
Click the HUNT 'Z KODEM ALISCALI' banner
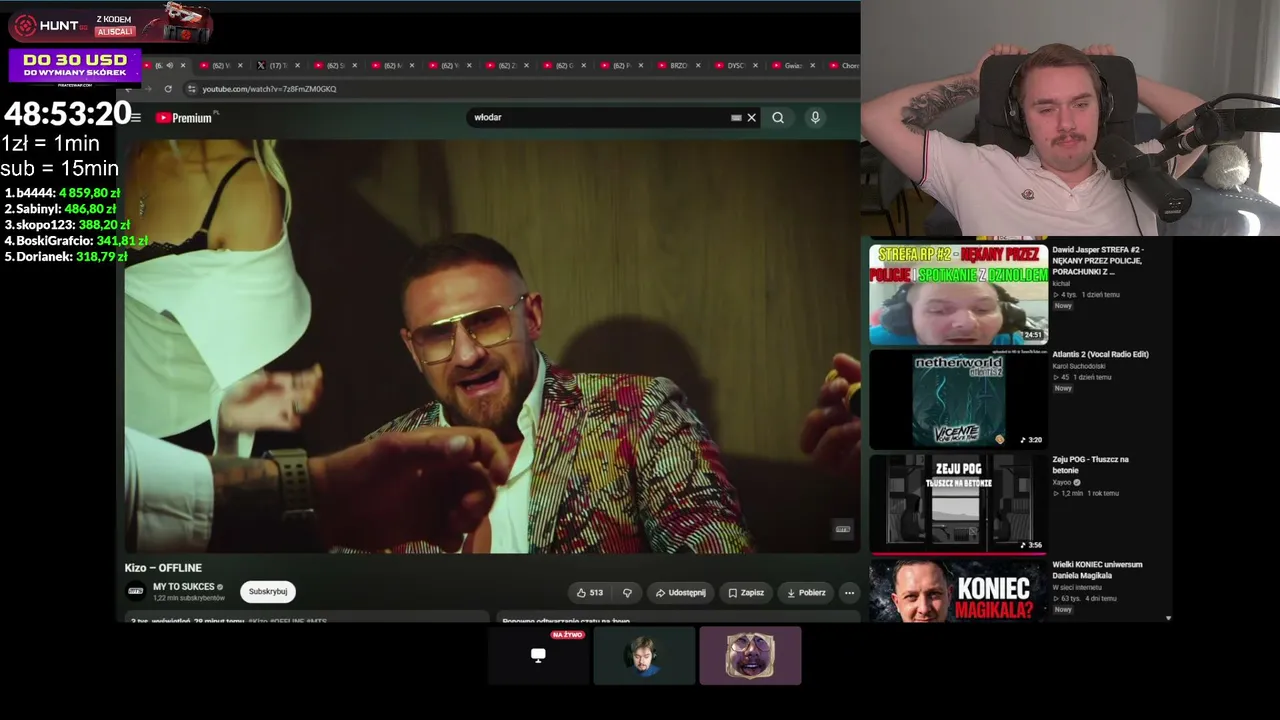[x=110, y=25]
